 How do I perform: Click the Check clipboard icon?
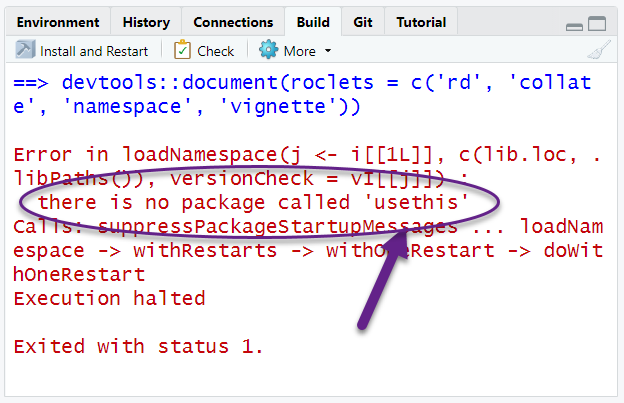(182, 50)
